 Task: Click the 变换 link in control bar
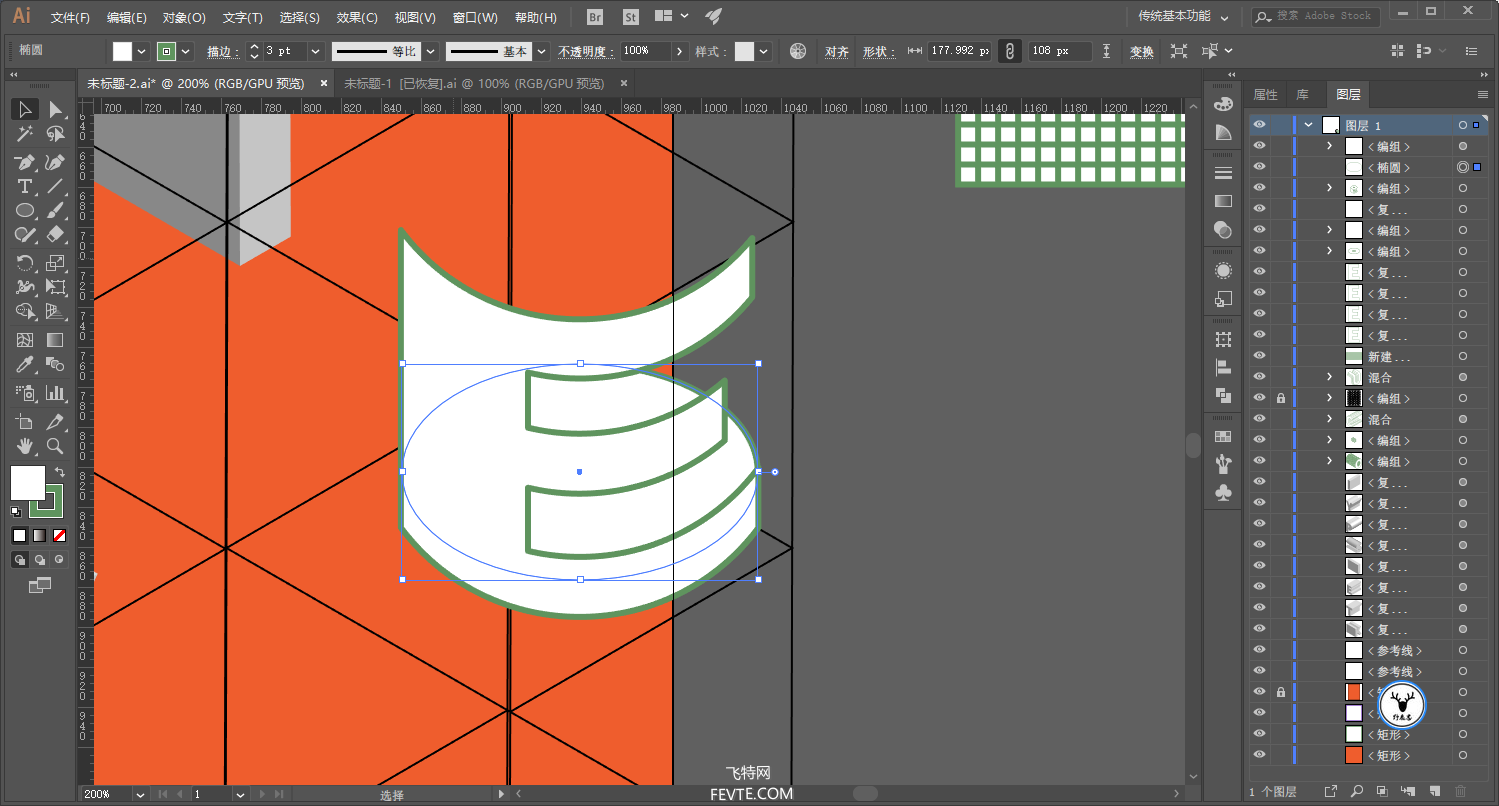click(1141, 51)
